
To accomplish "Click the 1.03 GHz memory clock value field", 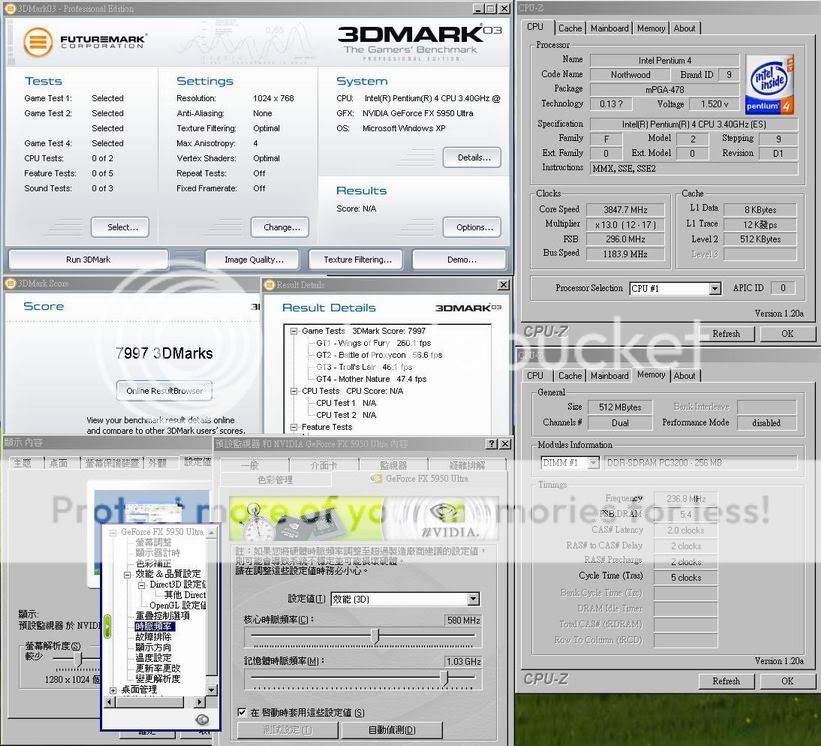I will coord(463,662).
